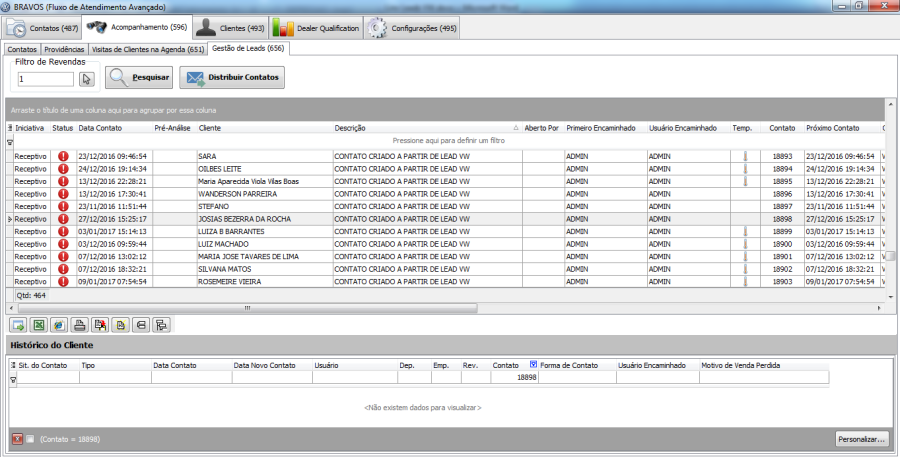This screenshot has height=457, width=900.
Task: Click the Personalizar... button
Action: click(862, 439)
